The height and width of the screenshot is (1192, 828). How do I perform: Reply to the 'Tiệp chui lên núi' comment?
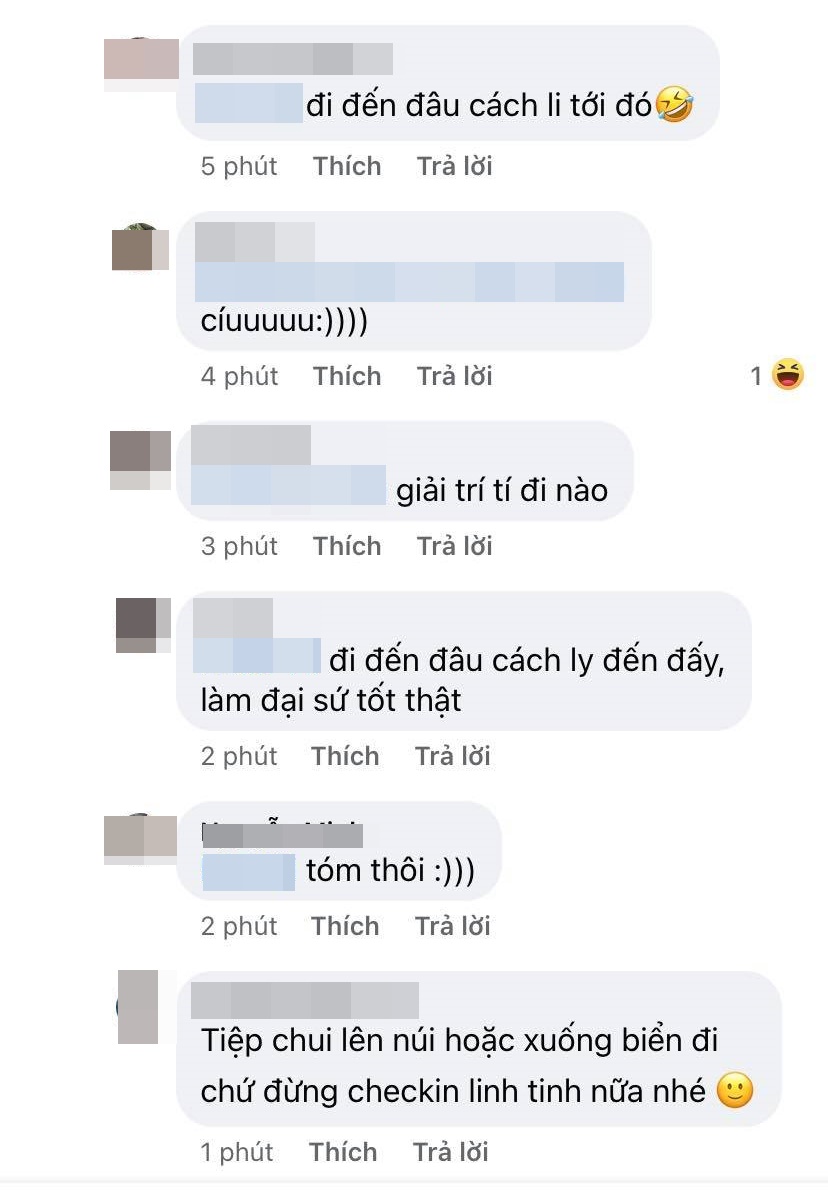450,1152
